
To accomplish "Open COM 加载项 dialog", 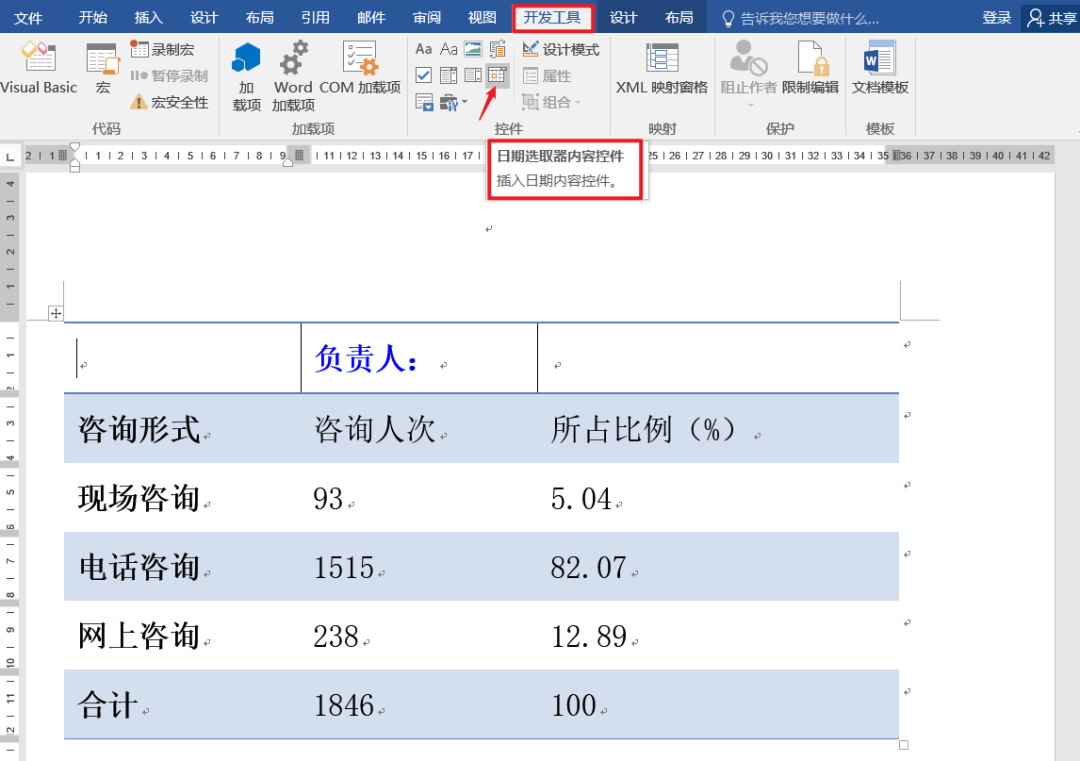I will coord(360,68).
